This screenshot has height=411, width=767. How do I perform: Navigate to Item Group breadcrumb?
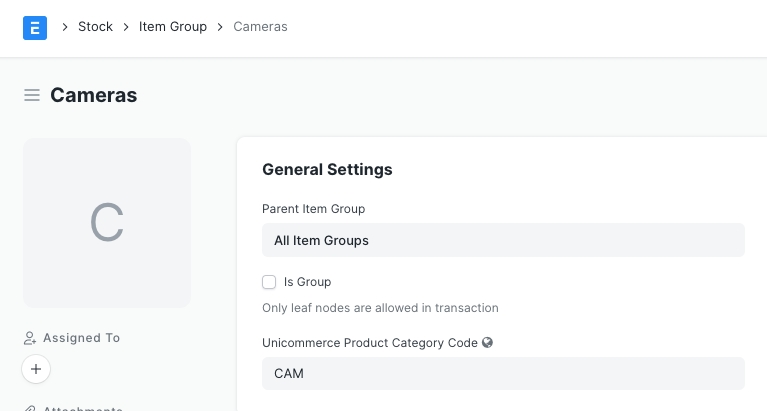[173, 27]
